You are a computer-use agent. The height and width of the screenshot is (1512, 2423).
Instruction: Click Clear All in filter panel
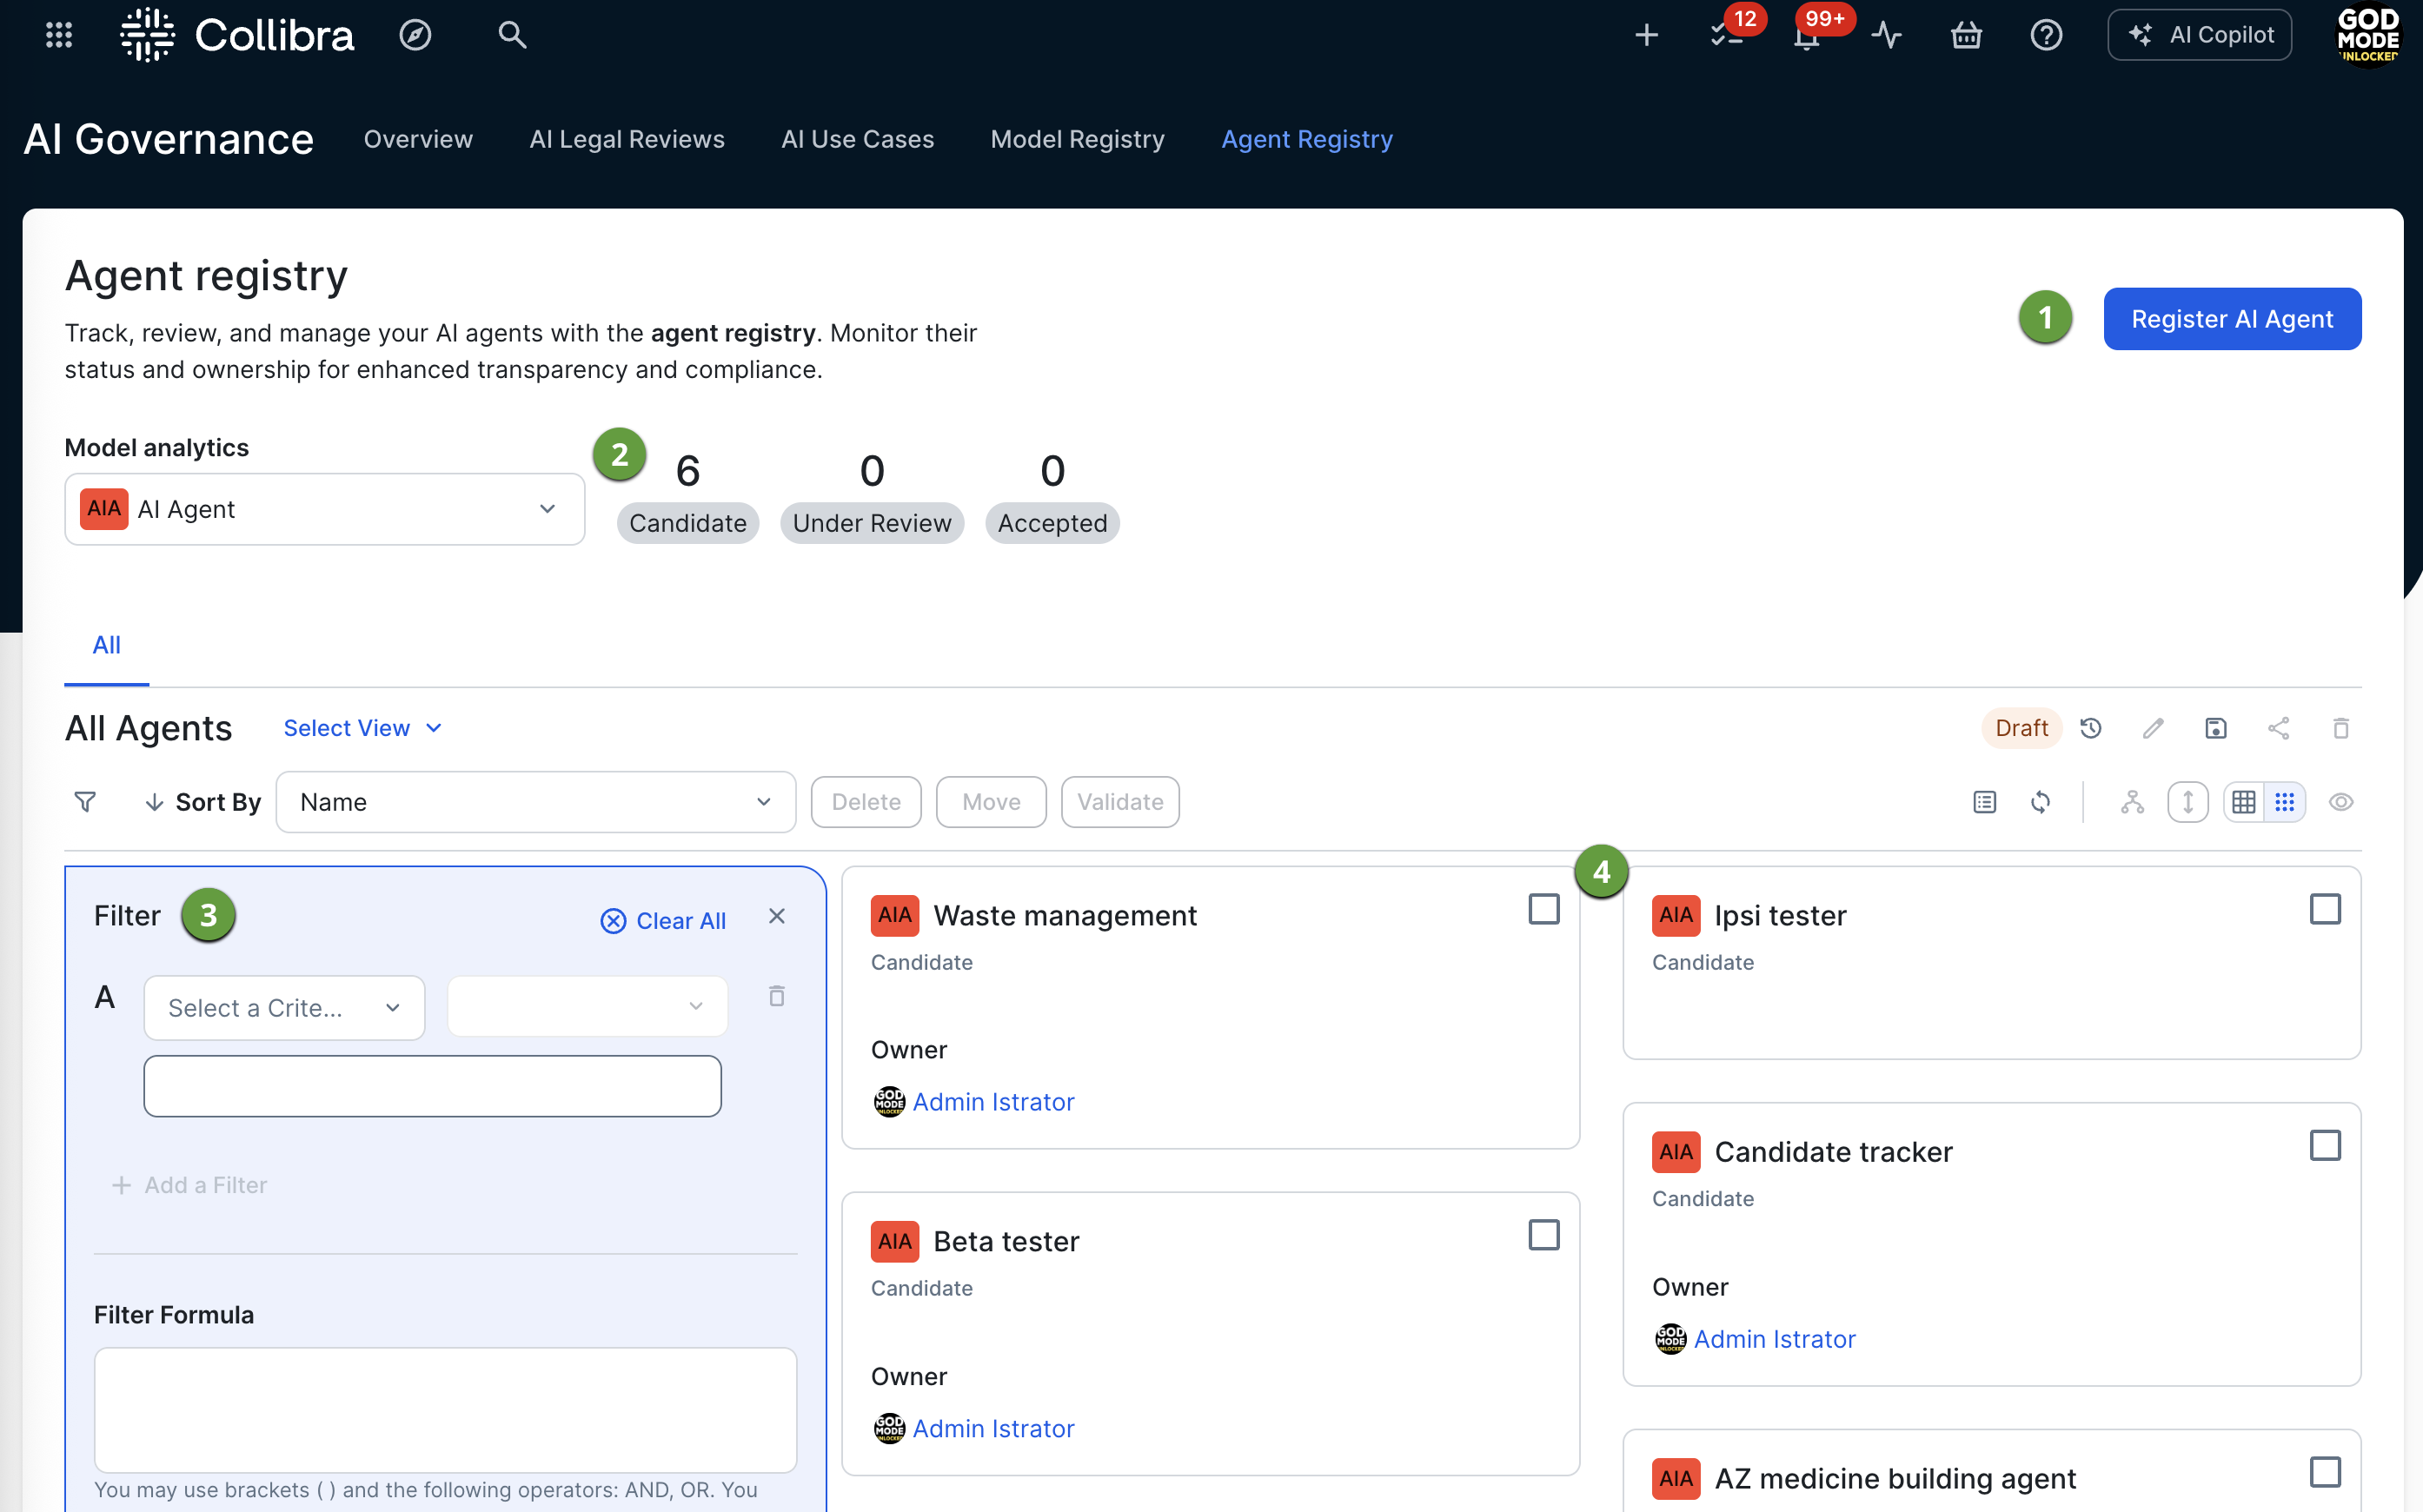(x=664, y=921)
